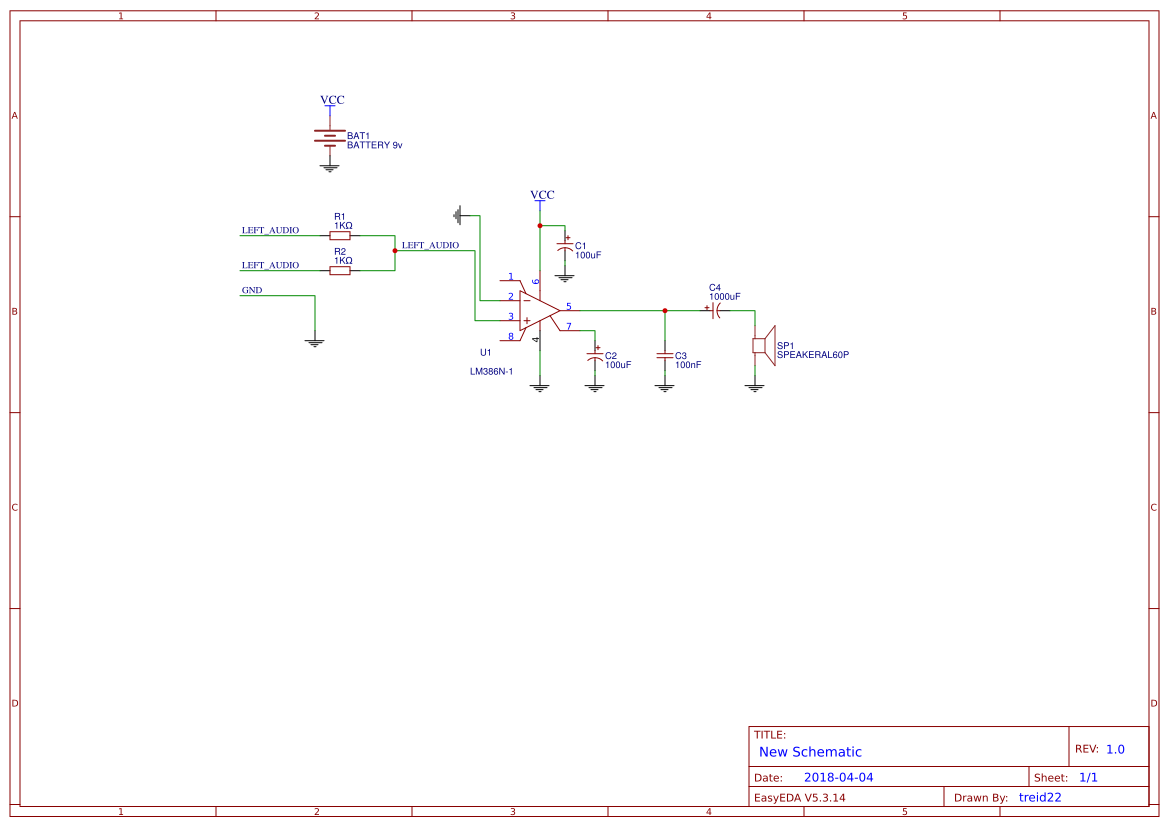1169x827 pixels.
Task: Select capacitor C2 100uF
Action: (x=594, y=358)
